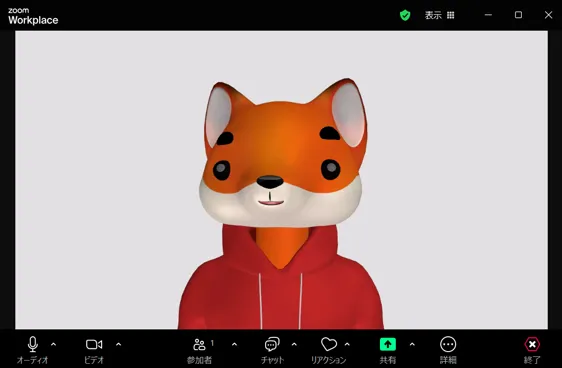Screen dimensions: 562x368
Task: Open the チャット chat panel
Action: pyautogui.click(x=272, y=344)
